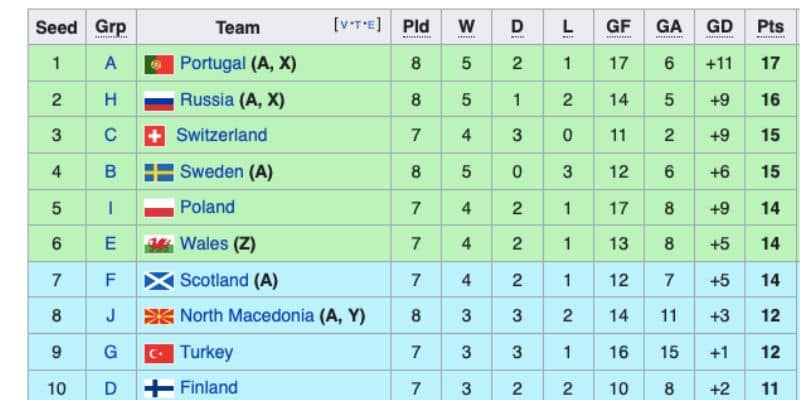Open the North Macedonia team link

click(246, 316)
